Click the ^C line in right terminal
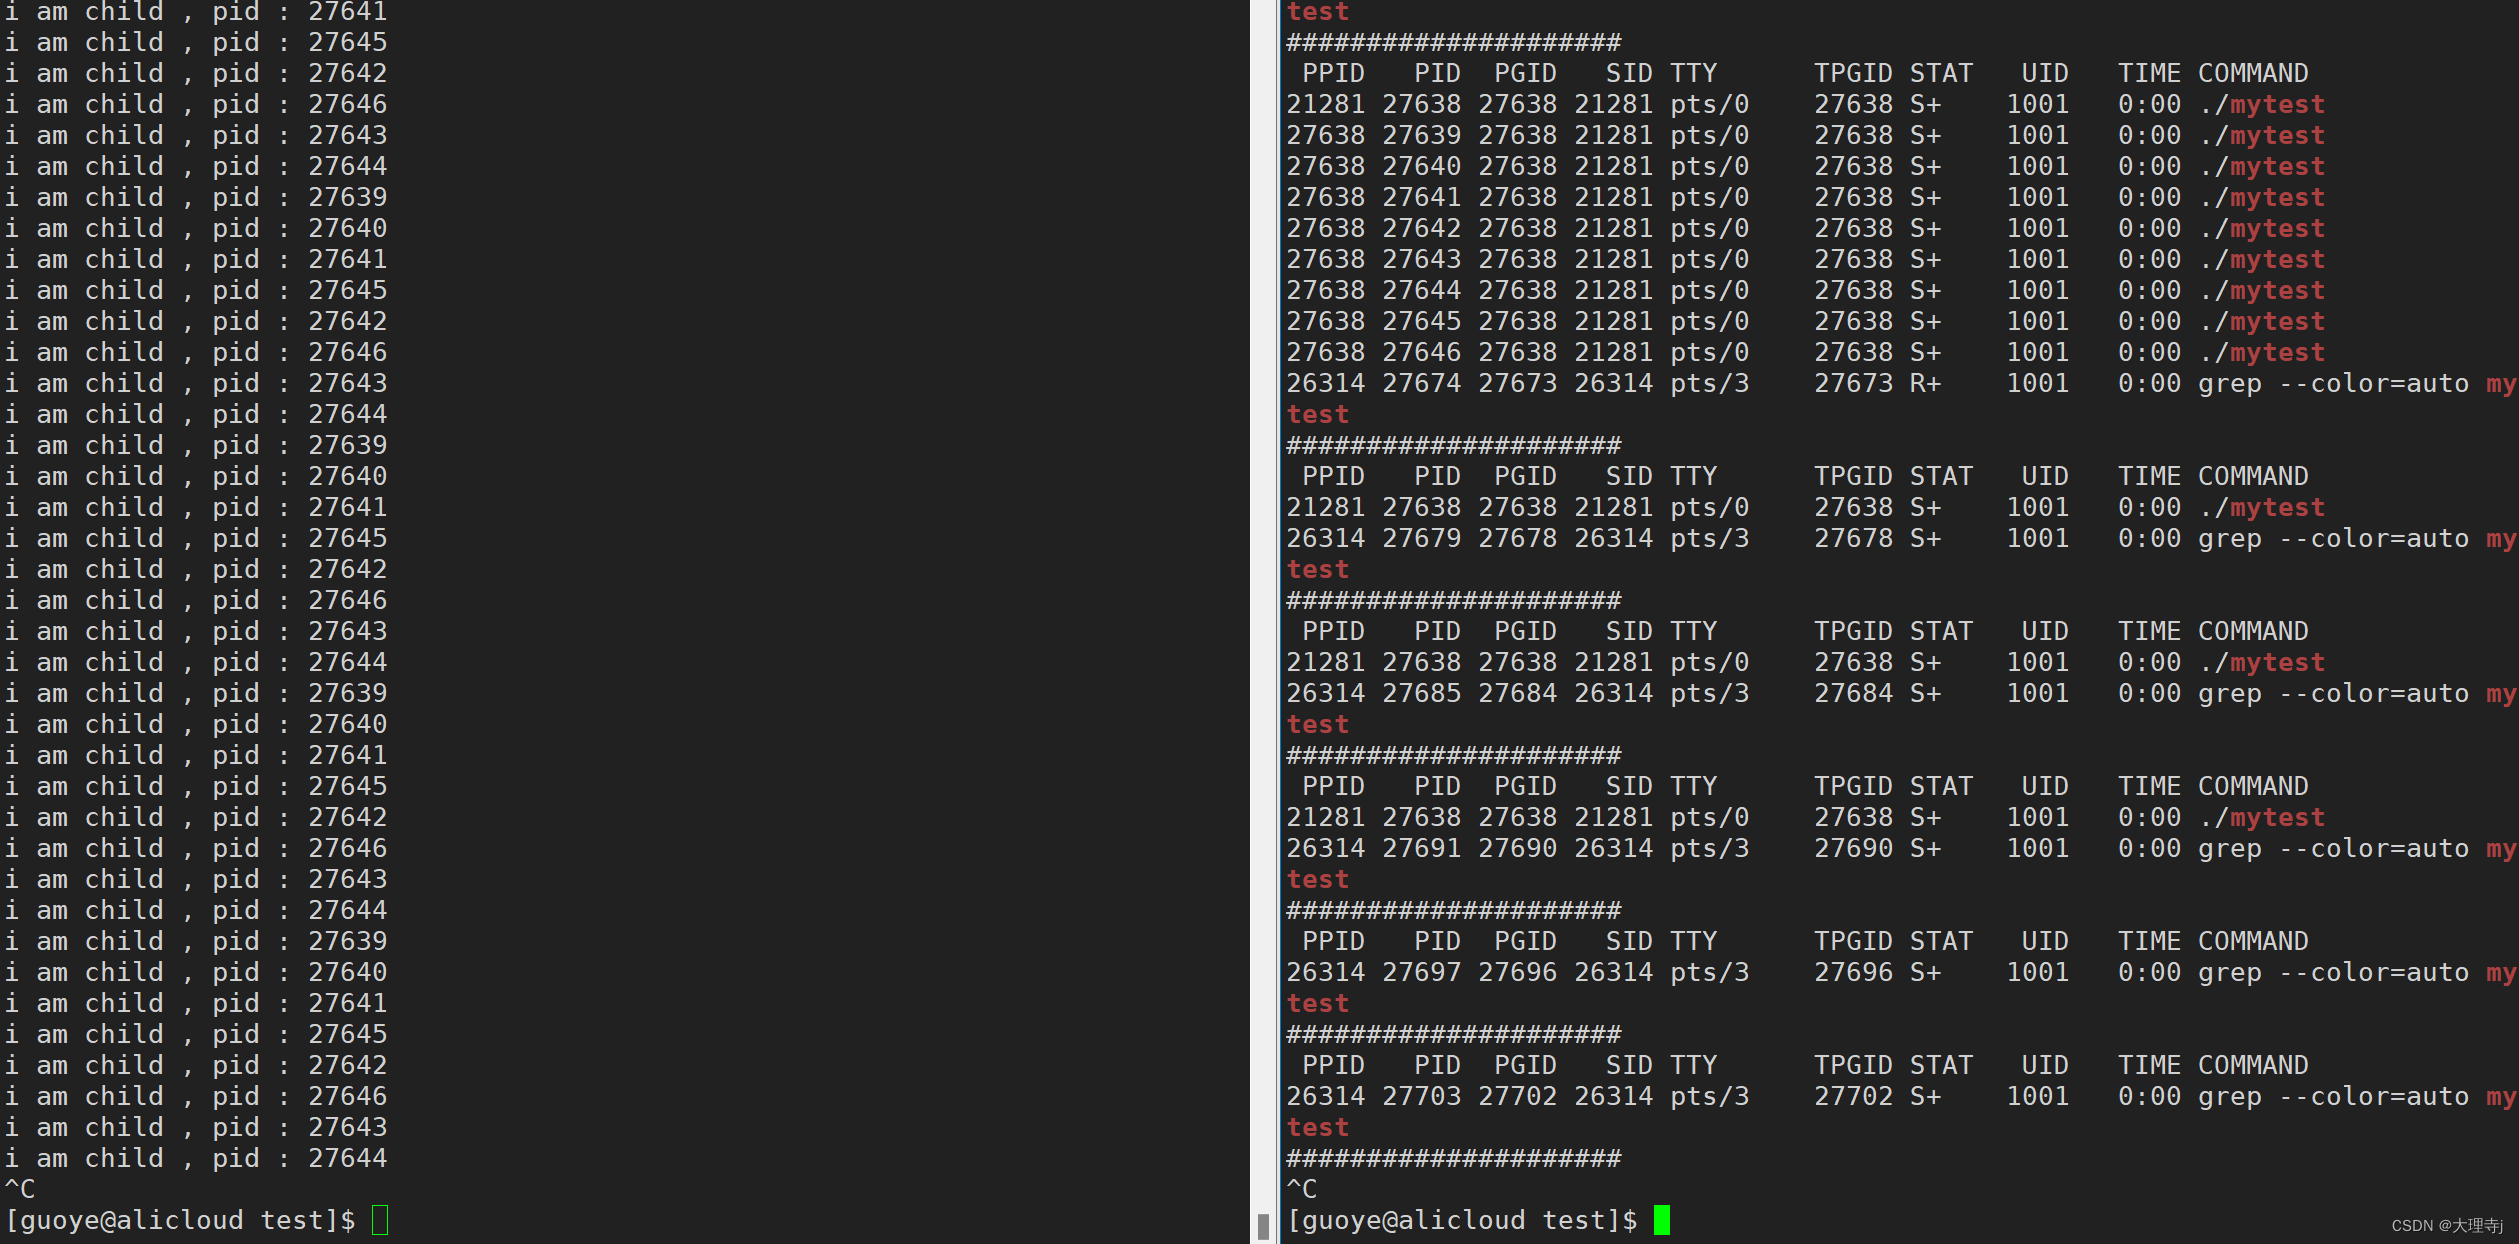Screen dimensions: 2519x1244 coord(1302,1189)
